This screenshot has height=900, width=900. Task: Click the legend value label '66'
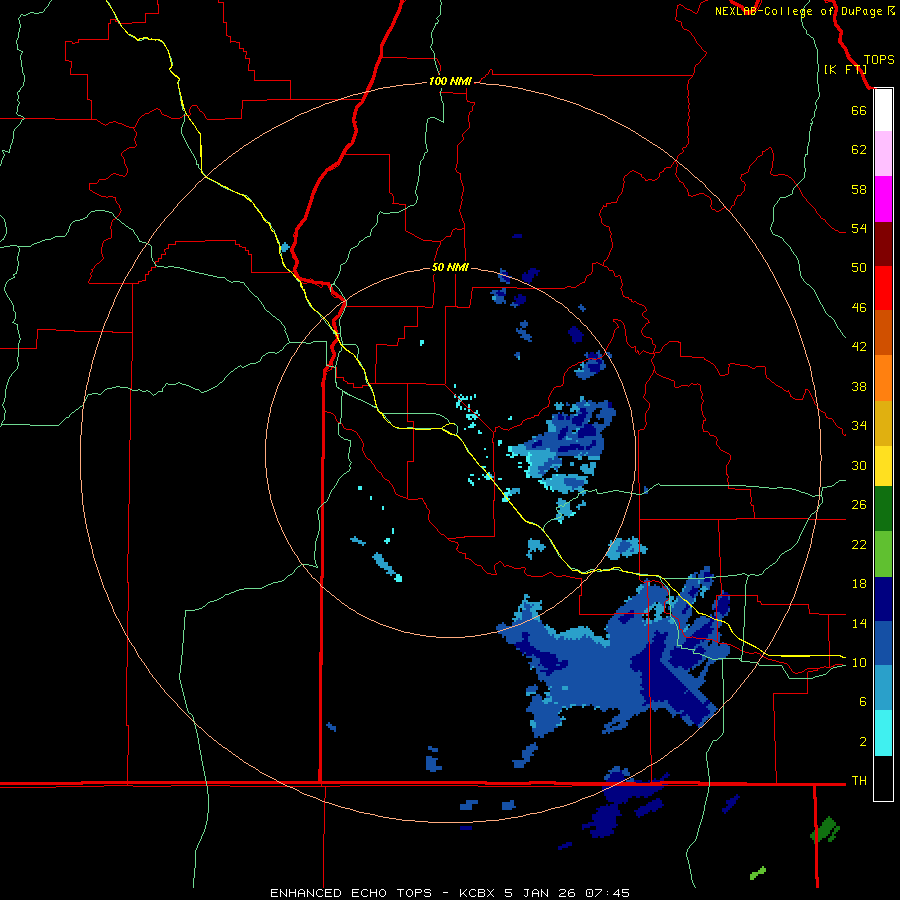859,110
